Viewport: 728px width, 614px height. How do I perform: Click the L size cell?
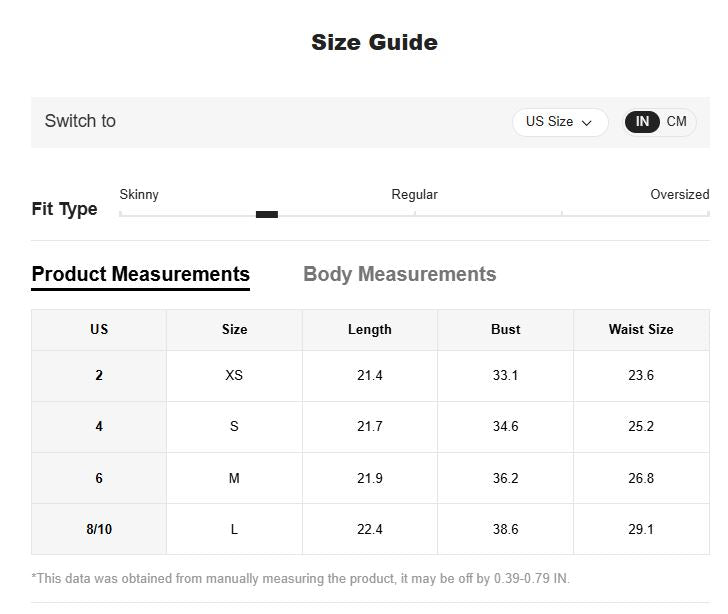tap(234, 529)
